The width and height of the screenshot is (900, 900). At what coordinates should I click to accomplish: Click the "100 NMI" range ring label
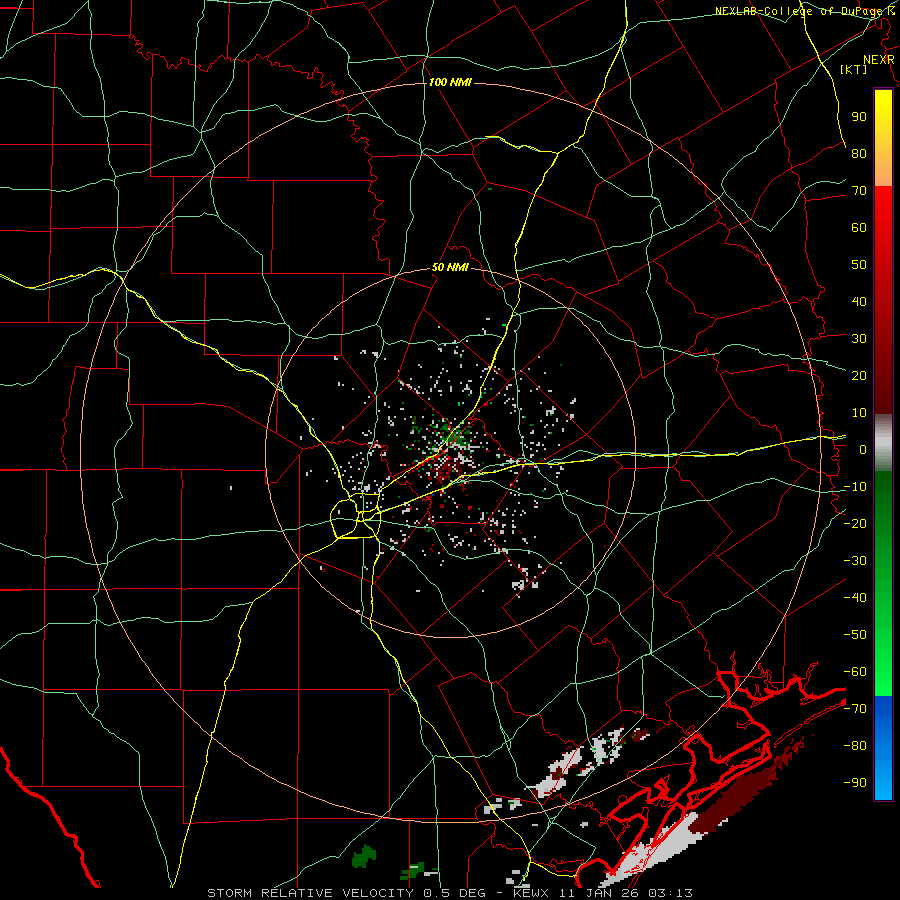[450, 82]
